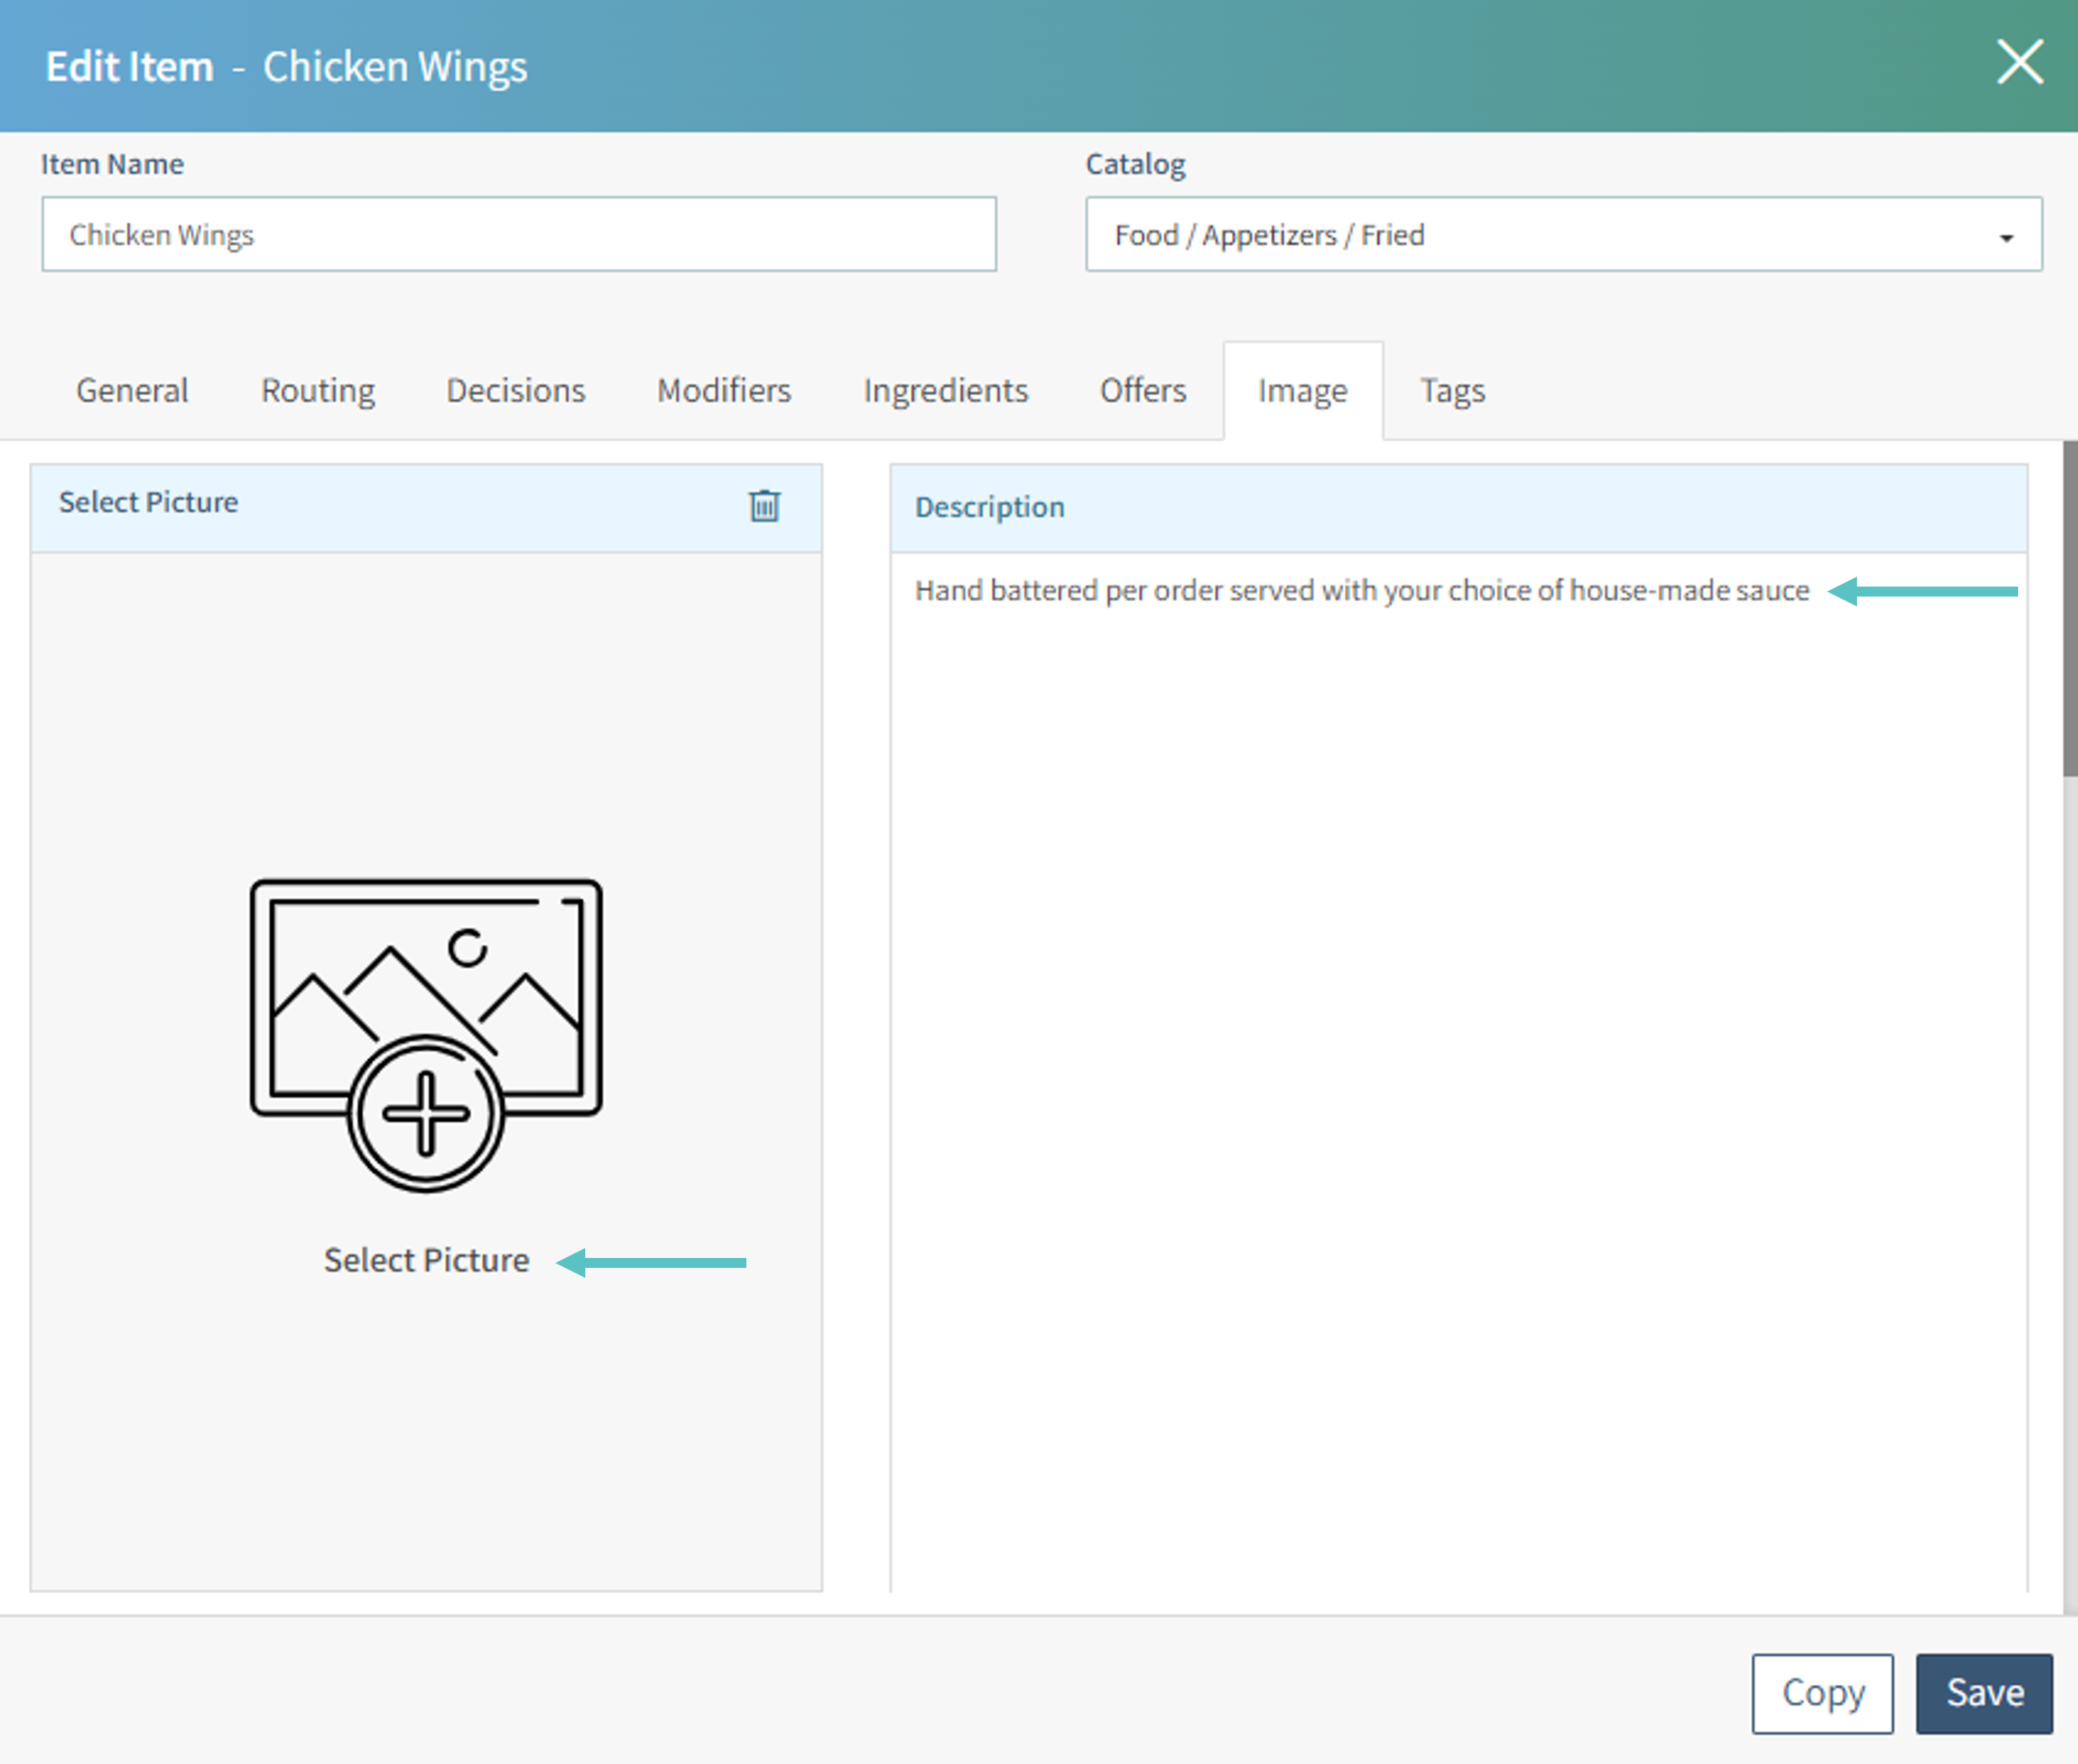Select the Modifiers tab
Screen dimensions: 2078x1764
pyautogui.click(x=723, y=390)
